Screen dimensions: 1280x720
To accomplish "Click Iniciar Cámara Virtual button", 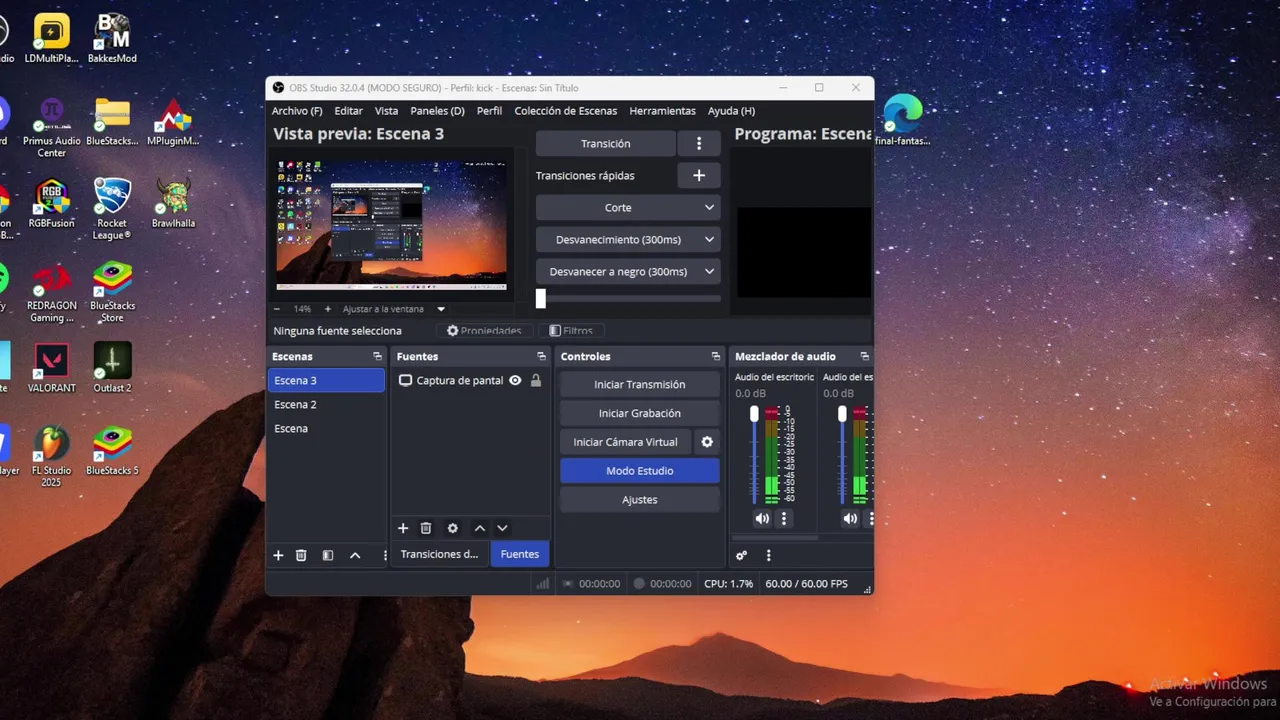I will click(625, 442).
